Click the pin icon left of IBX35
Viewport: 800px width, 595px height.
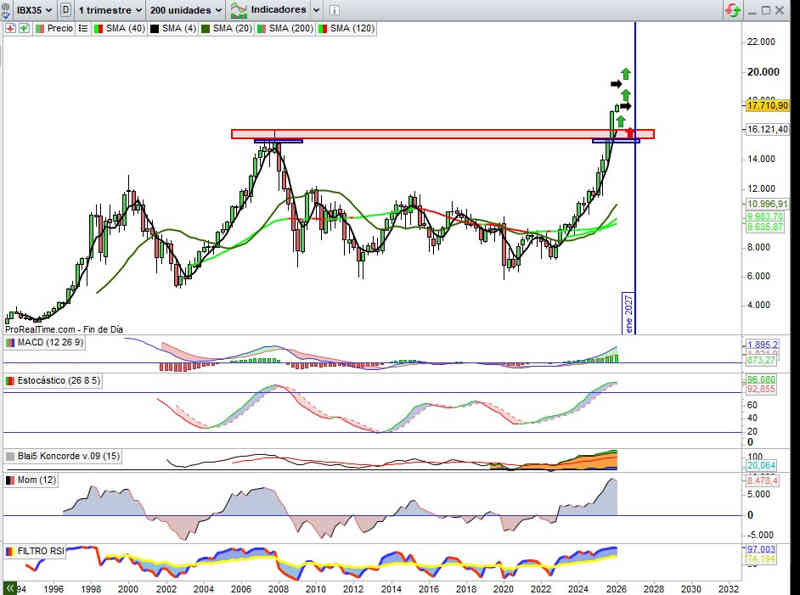point(8,10)
